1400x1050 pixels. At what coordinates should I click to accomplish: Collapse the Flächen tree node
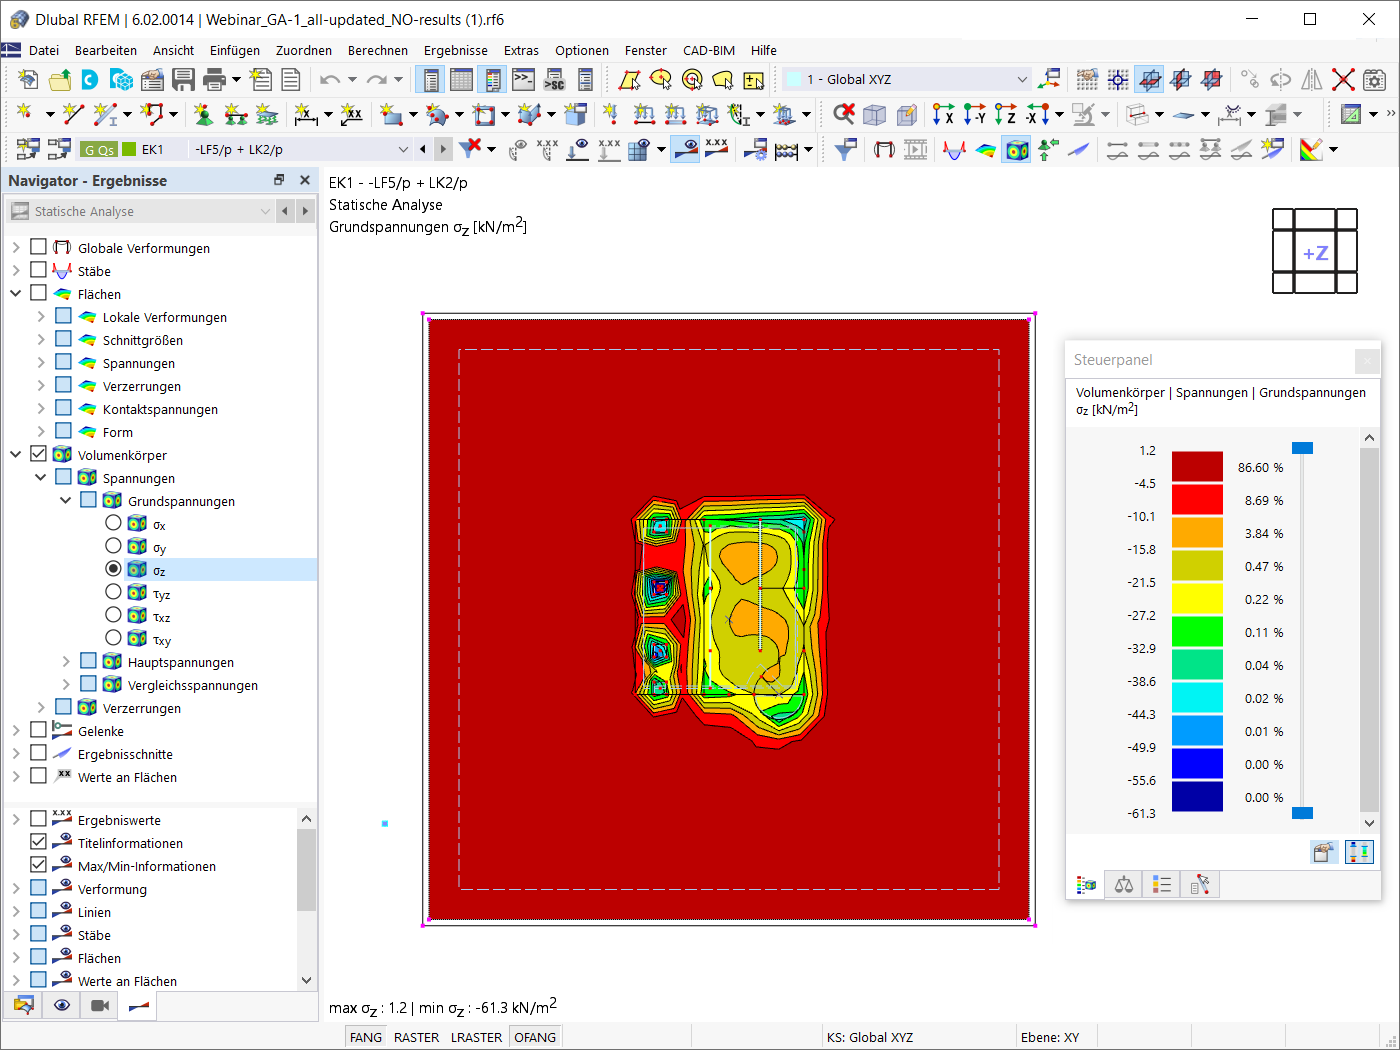(x=15, y=293)
